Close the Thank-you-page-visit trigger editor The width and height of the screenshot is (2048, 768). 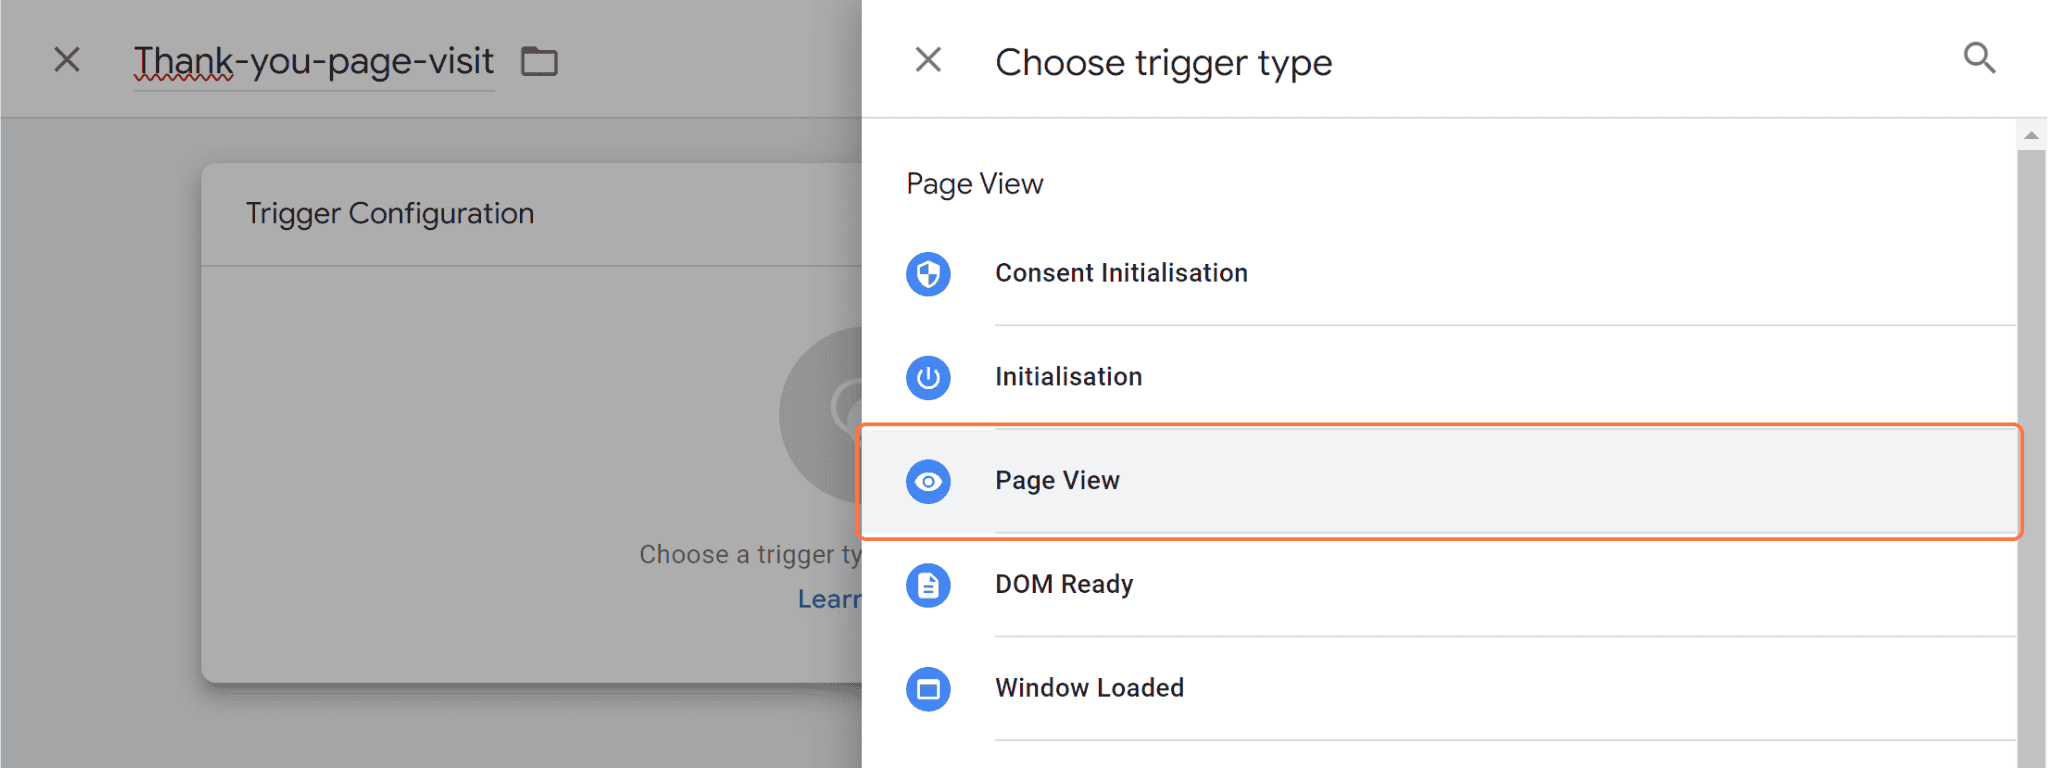tap(67, 60)
